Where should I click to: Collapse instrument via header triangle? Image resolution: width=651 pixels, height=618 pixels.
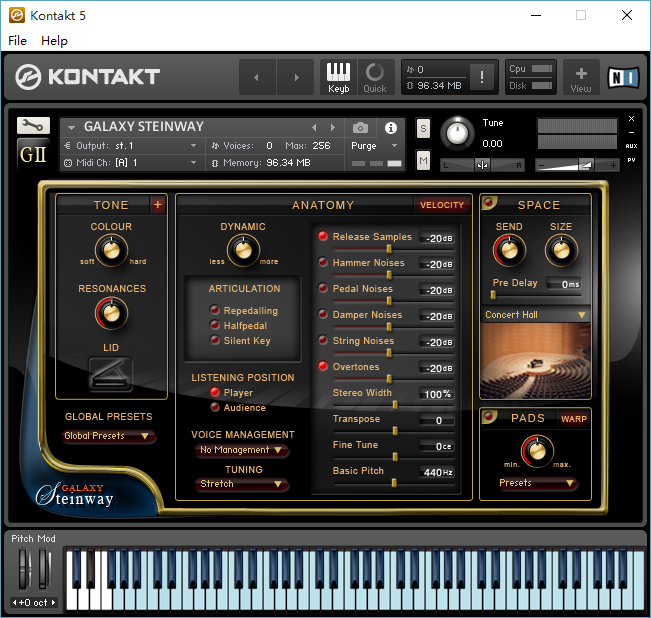click(x=71, y=127)
